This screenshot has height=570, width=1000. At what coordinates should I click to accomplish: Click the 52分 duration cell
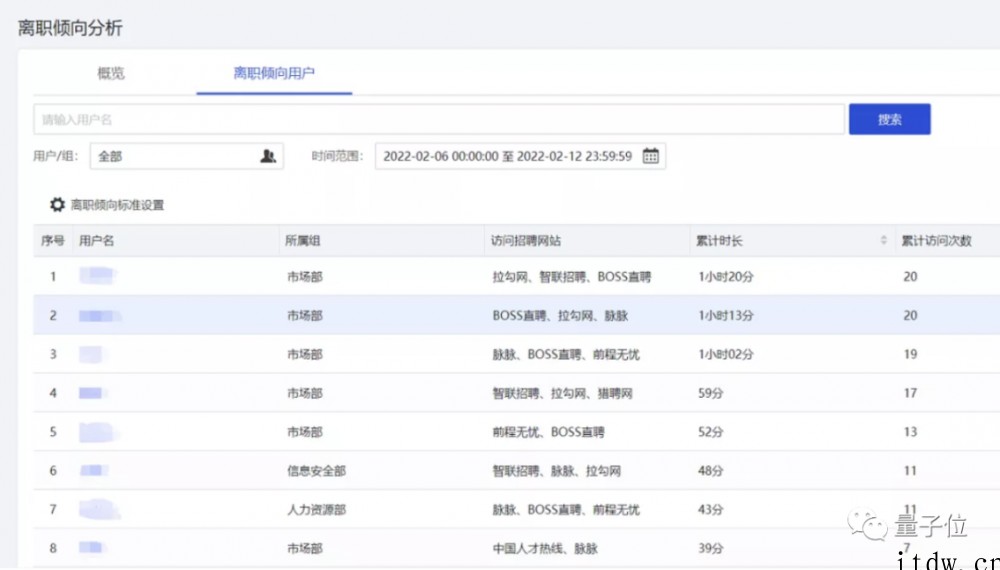tap(711, 432)
